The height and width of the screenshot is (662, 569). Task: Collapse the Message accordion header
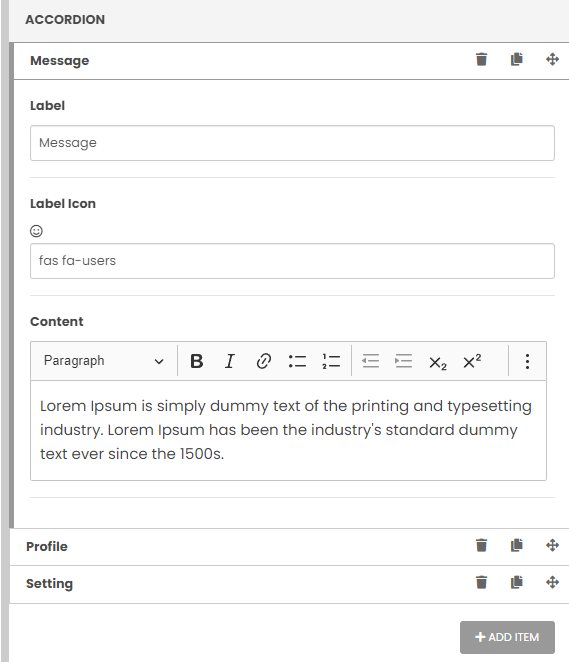tap(291, 61)
